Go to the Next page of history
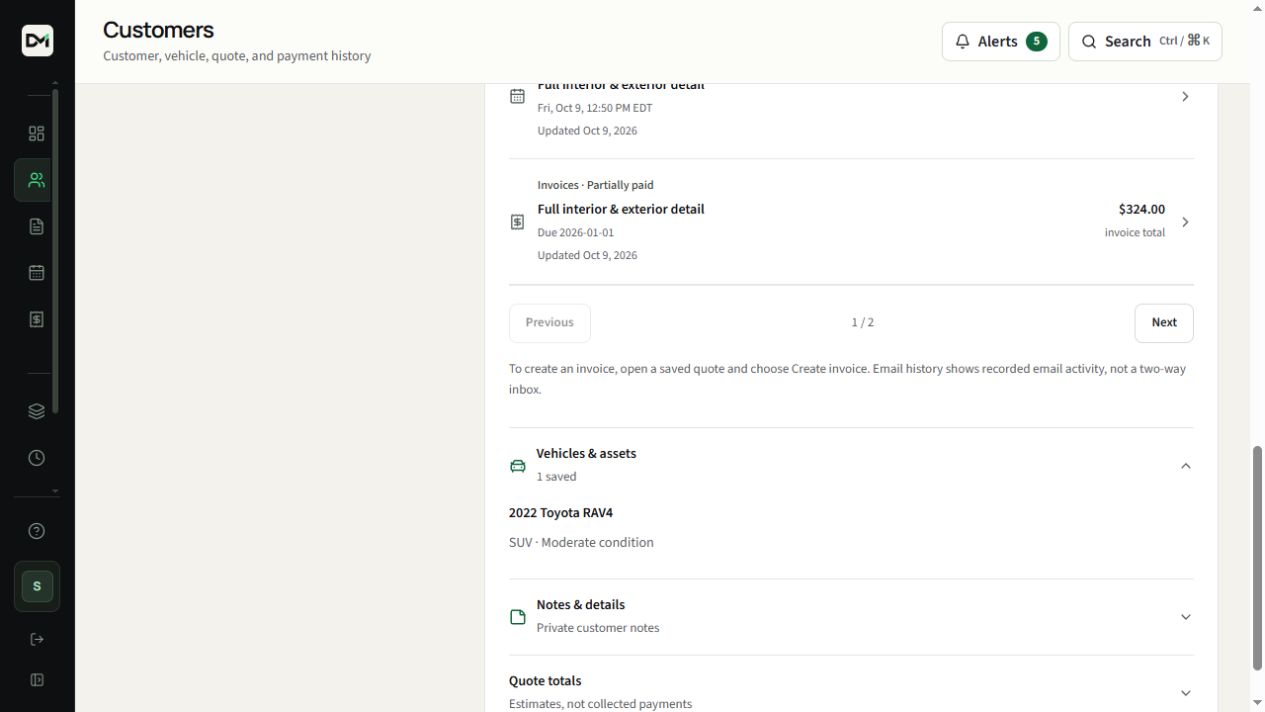Image resolution: width=1265 pixels, height=712 pixels. click(1164, 323)
